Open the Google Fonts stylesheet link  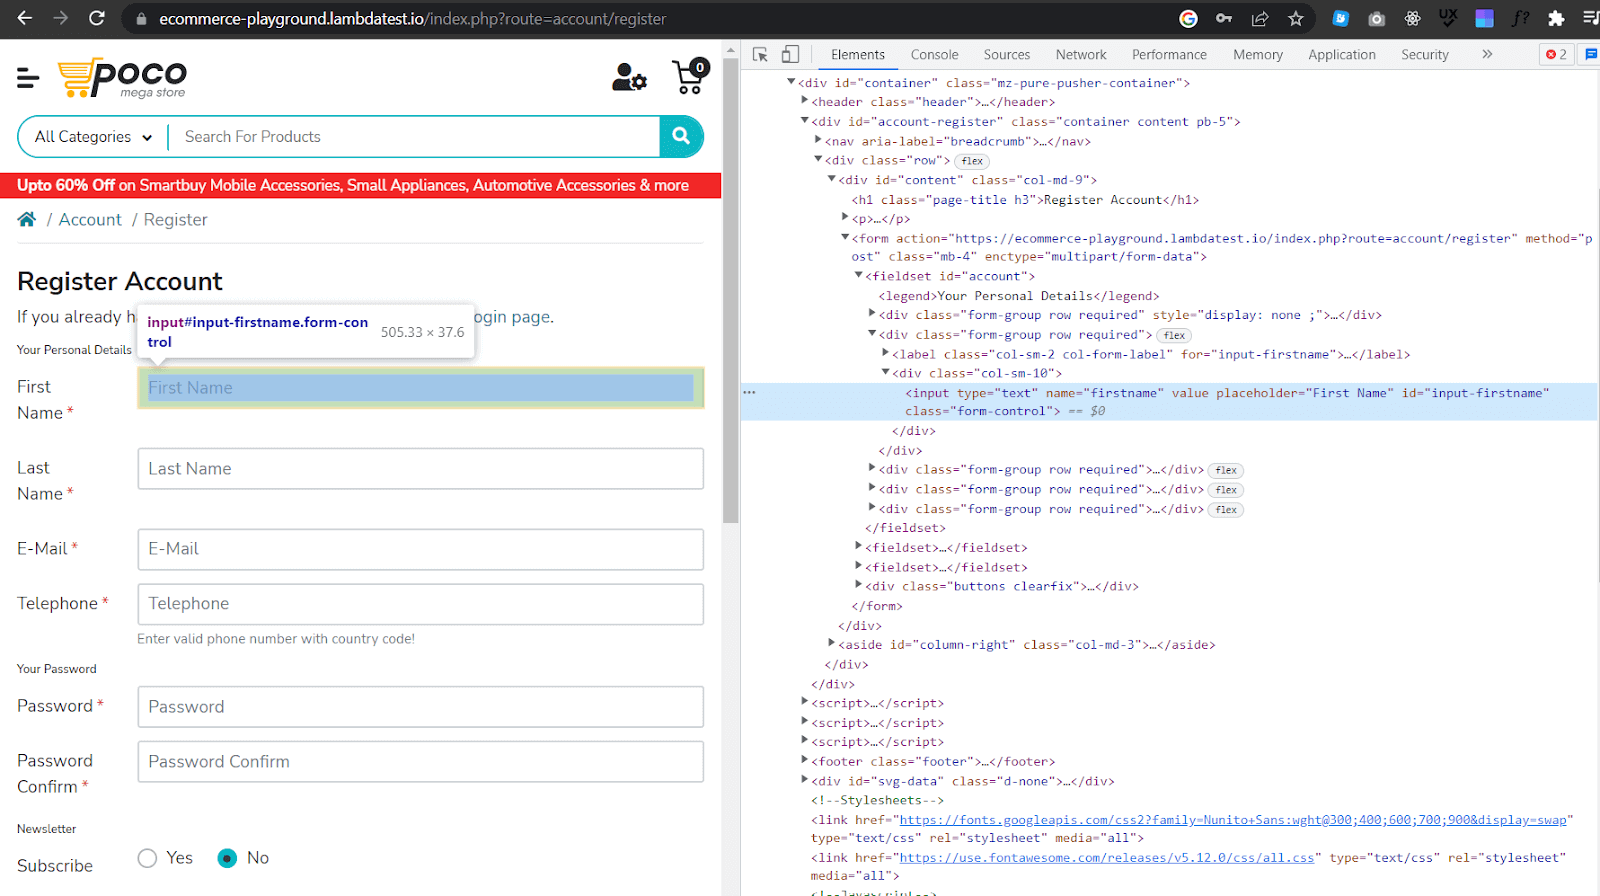[1232, 820]
